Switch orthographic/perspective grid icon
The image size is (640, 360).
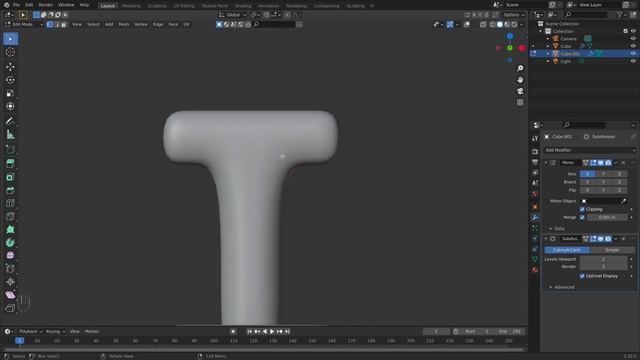[x=520, y=102]
